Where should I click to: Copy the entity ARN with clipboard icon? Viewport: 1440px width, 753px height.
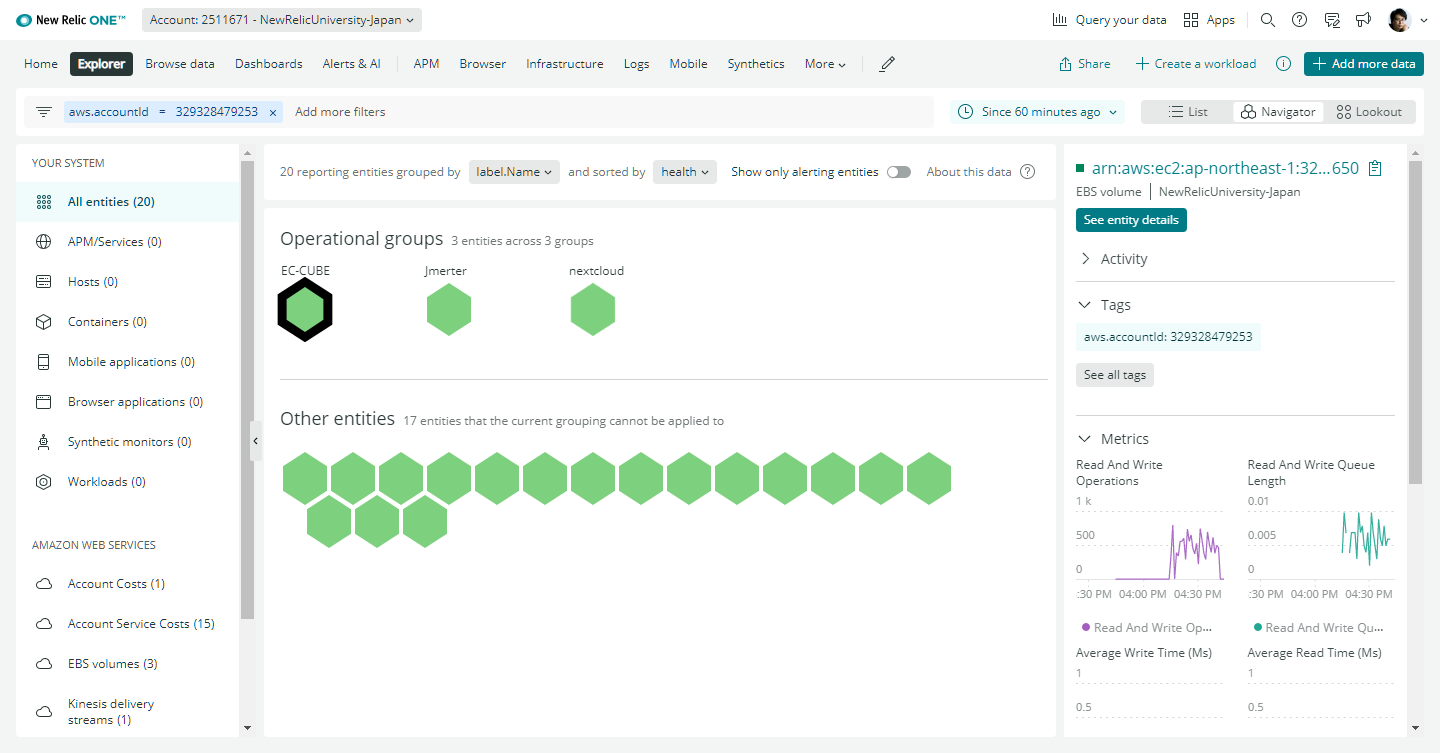click(1375, 168)
